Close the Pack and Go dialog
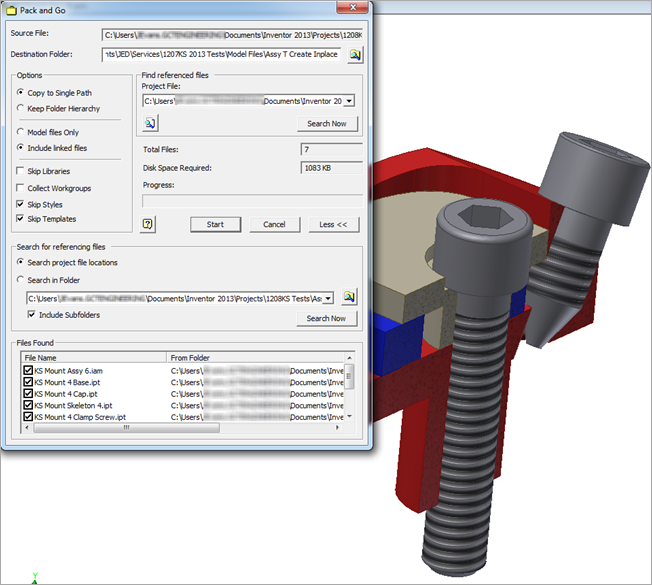 tap(353, 7)
